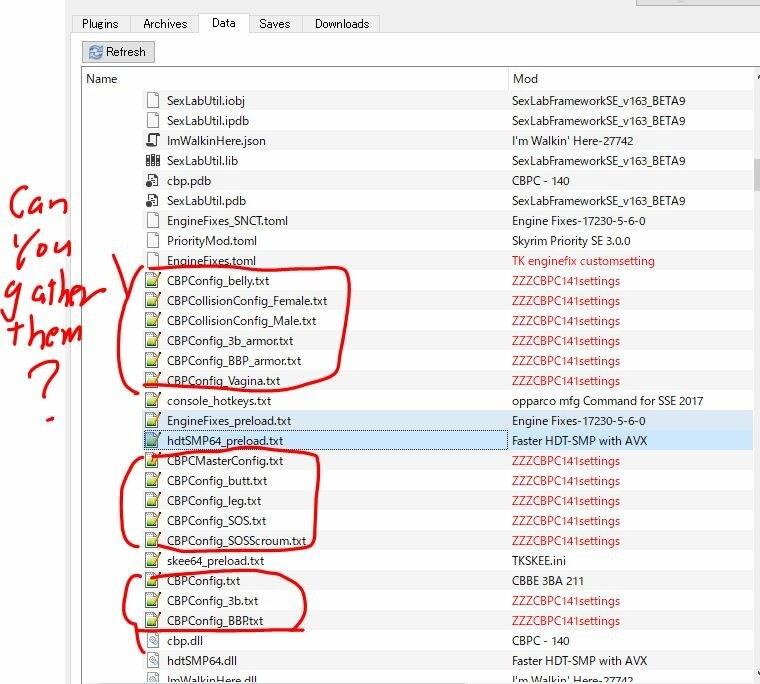The height and width of the screenshot is (684, 760).
Task: Click the CBPConfig_3b.txt file icon
Action: (153, 600)
